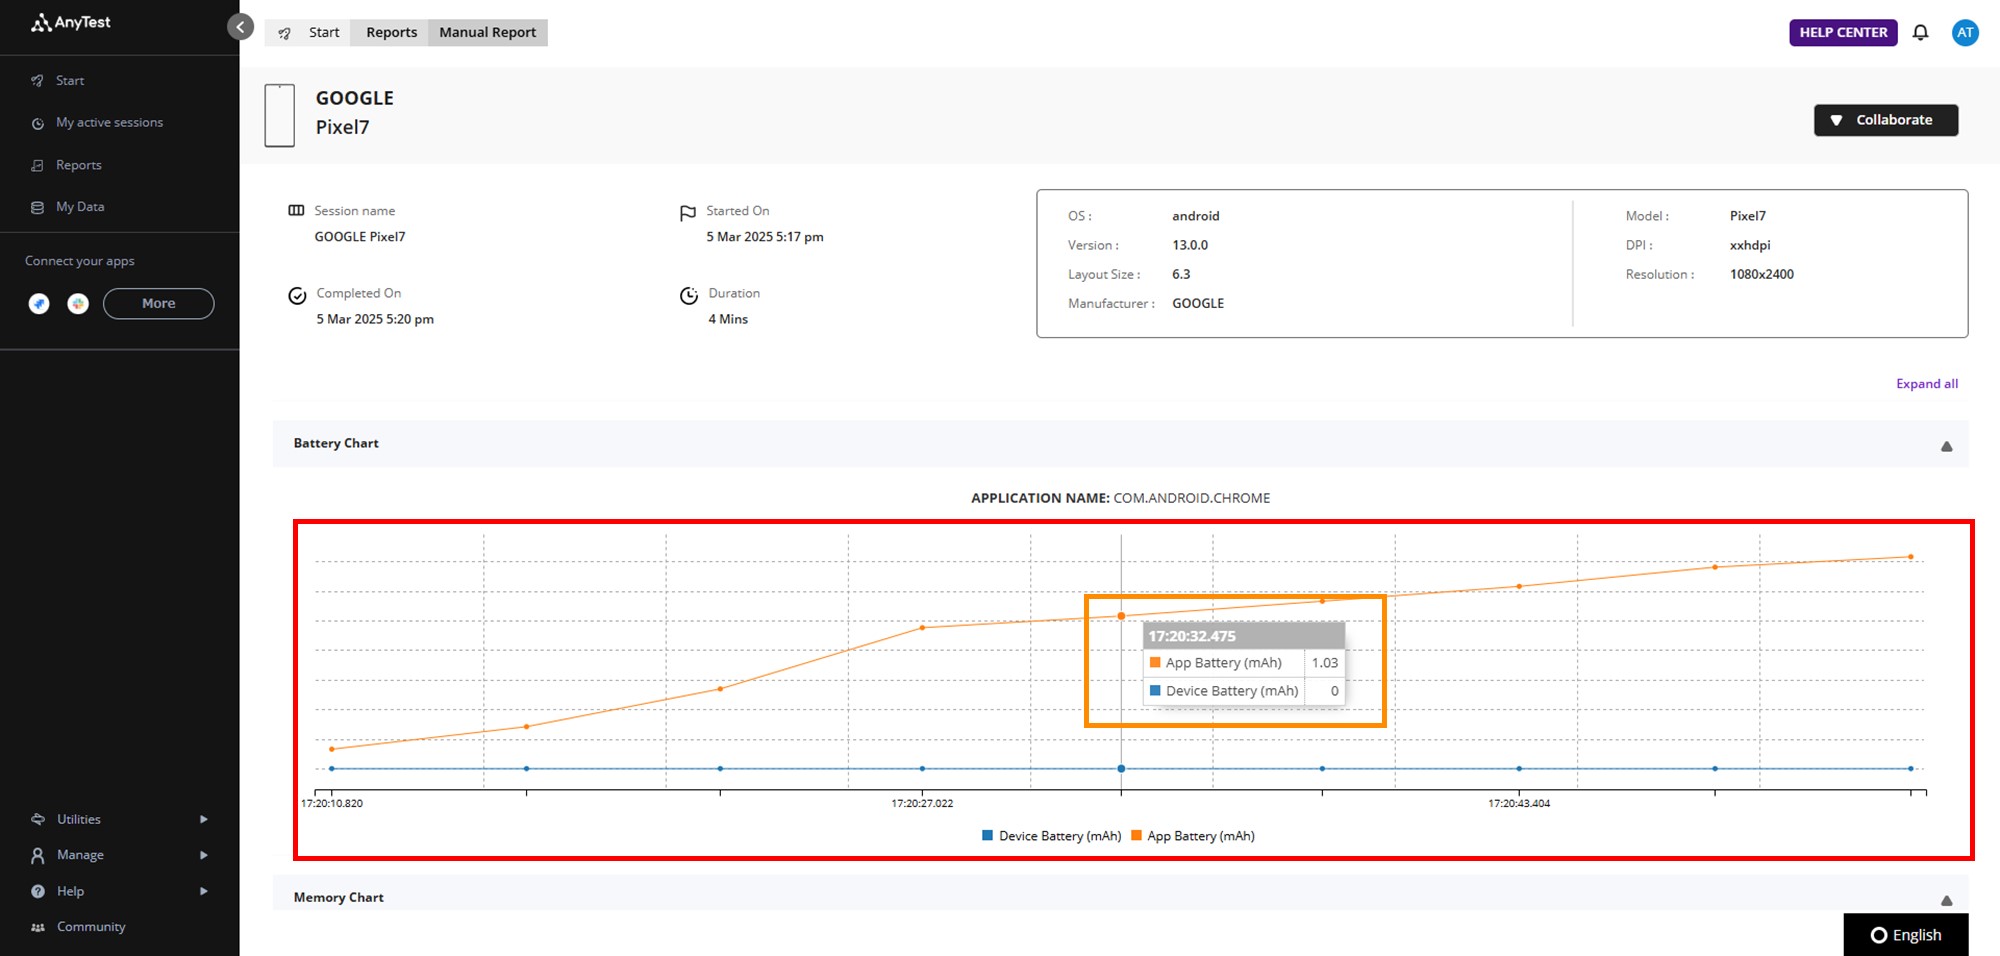
Task: Open the HELP CENTER
Action: click(1843, 32)
